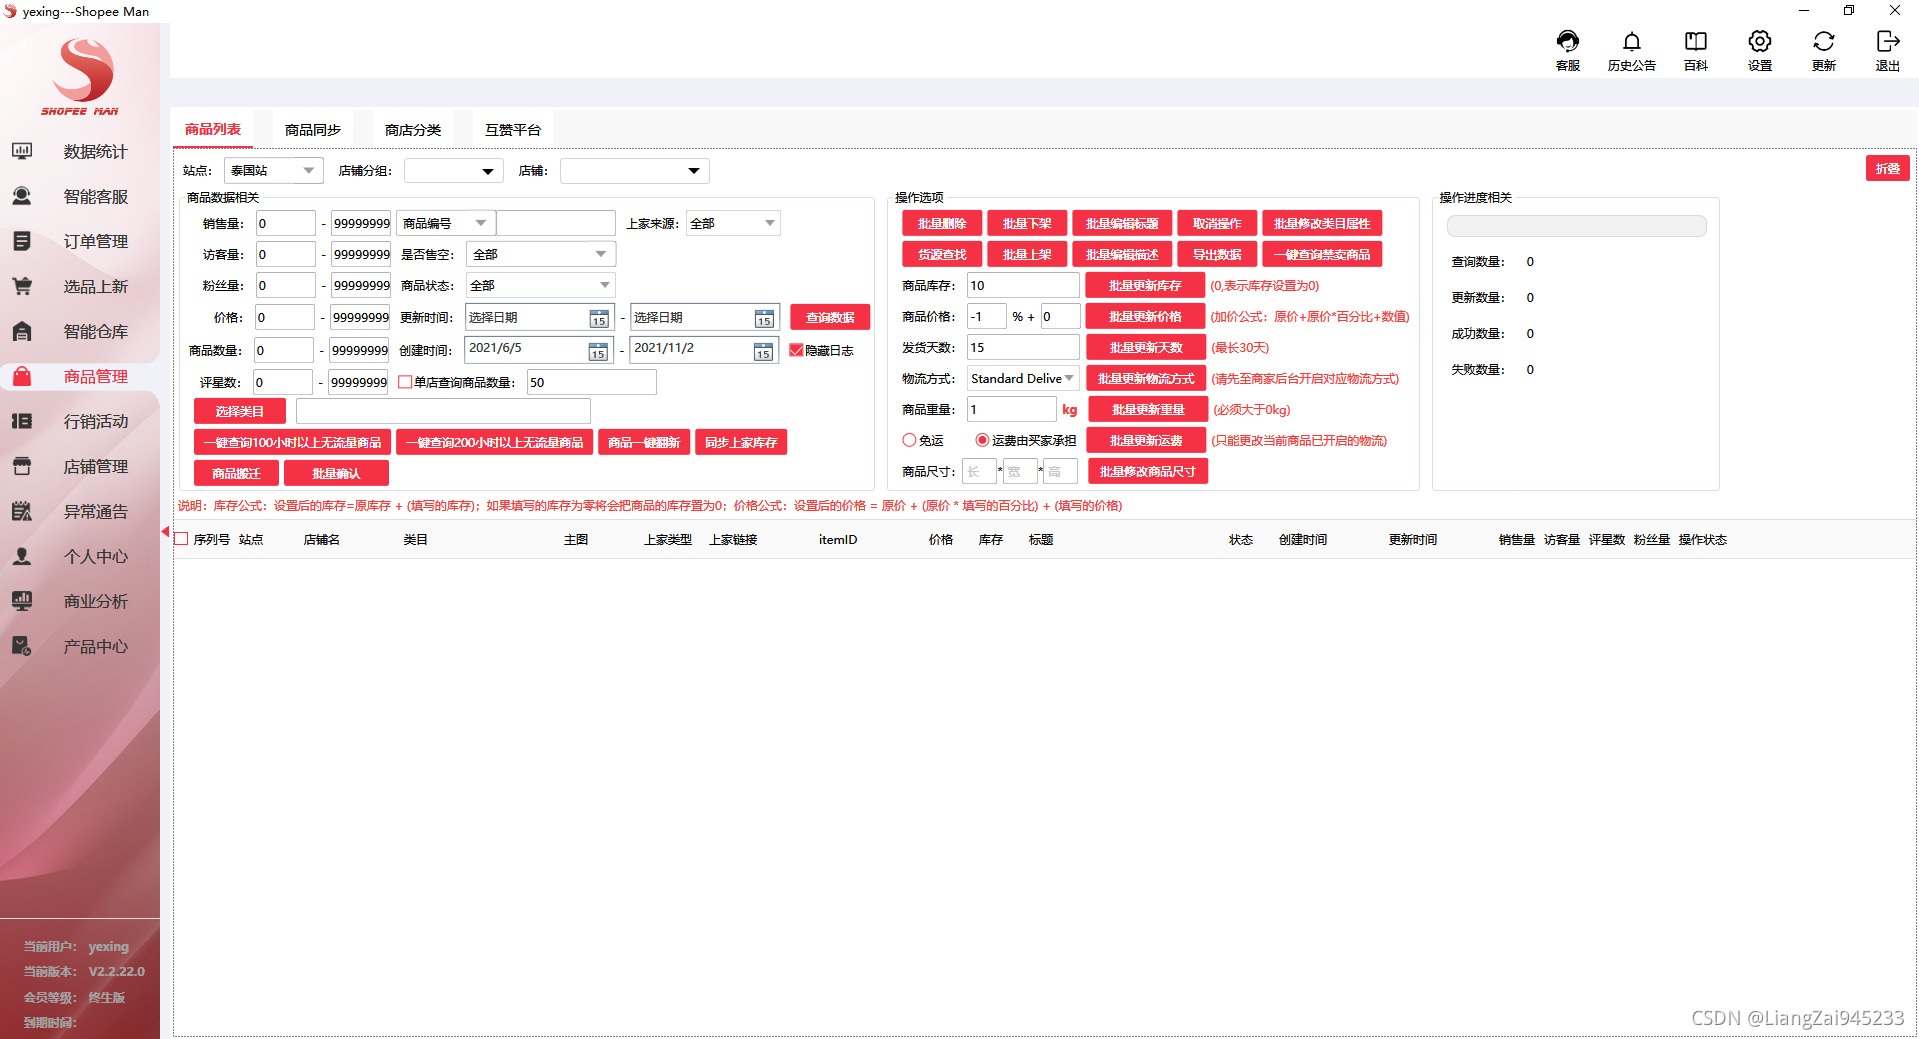Click the 商品库存 input field

tap(1023, 285)
